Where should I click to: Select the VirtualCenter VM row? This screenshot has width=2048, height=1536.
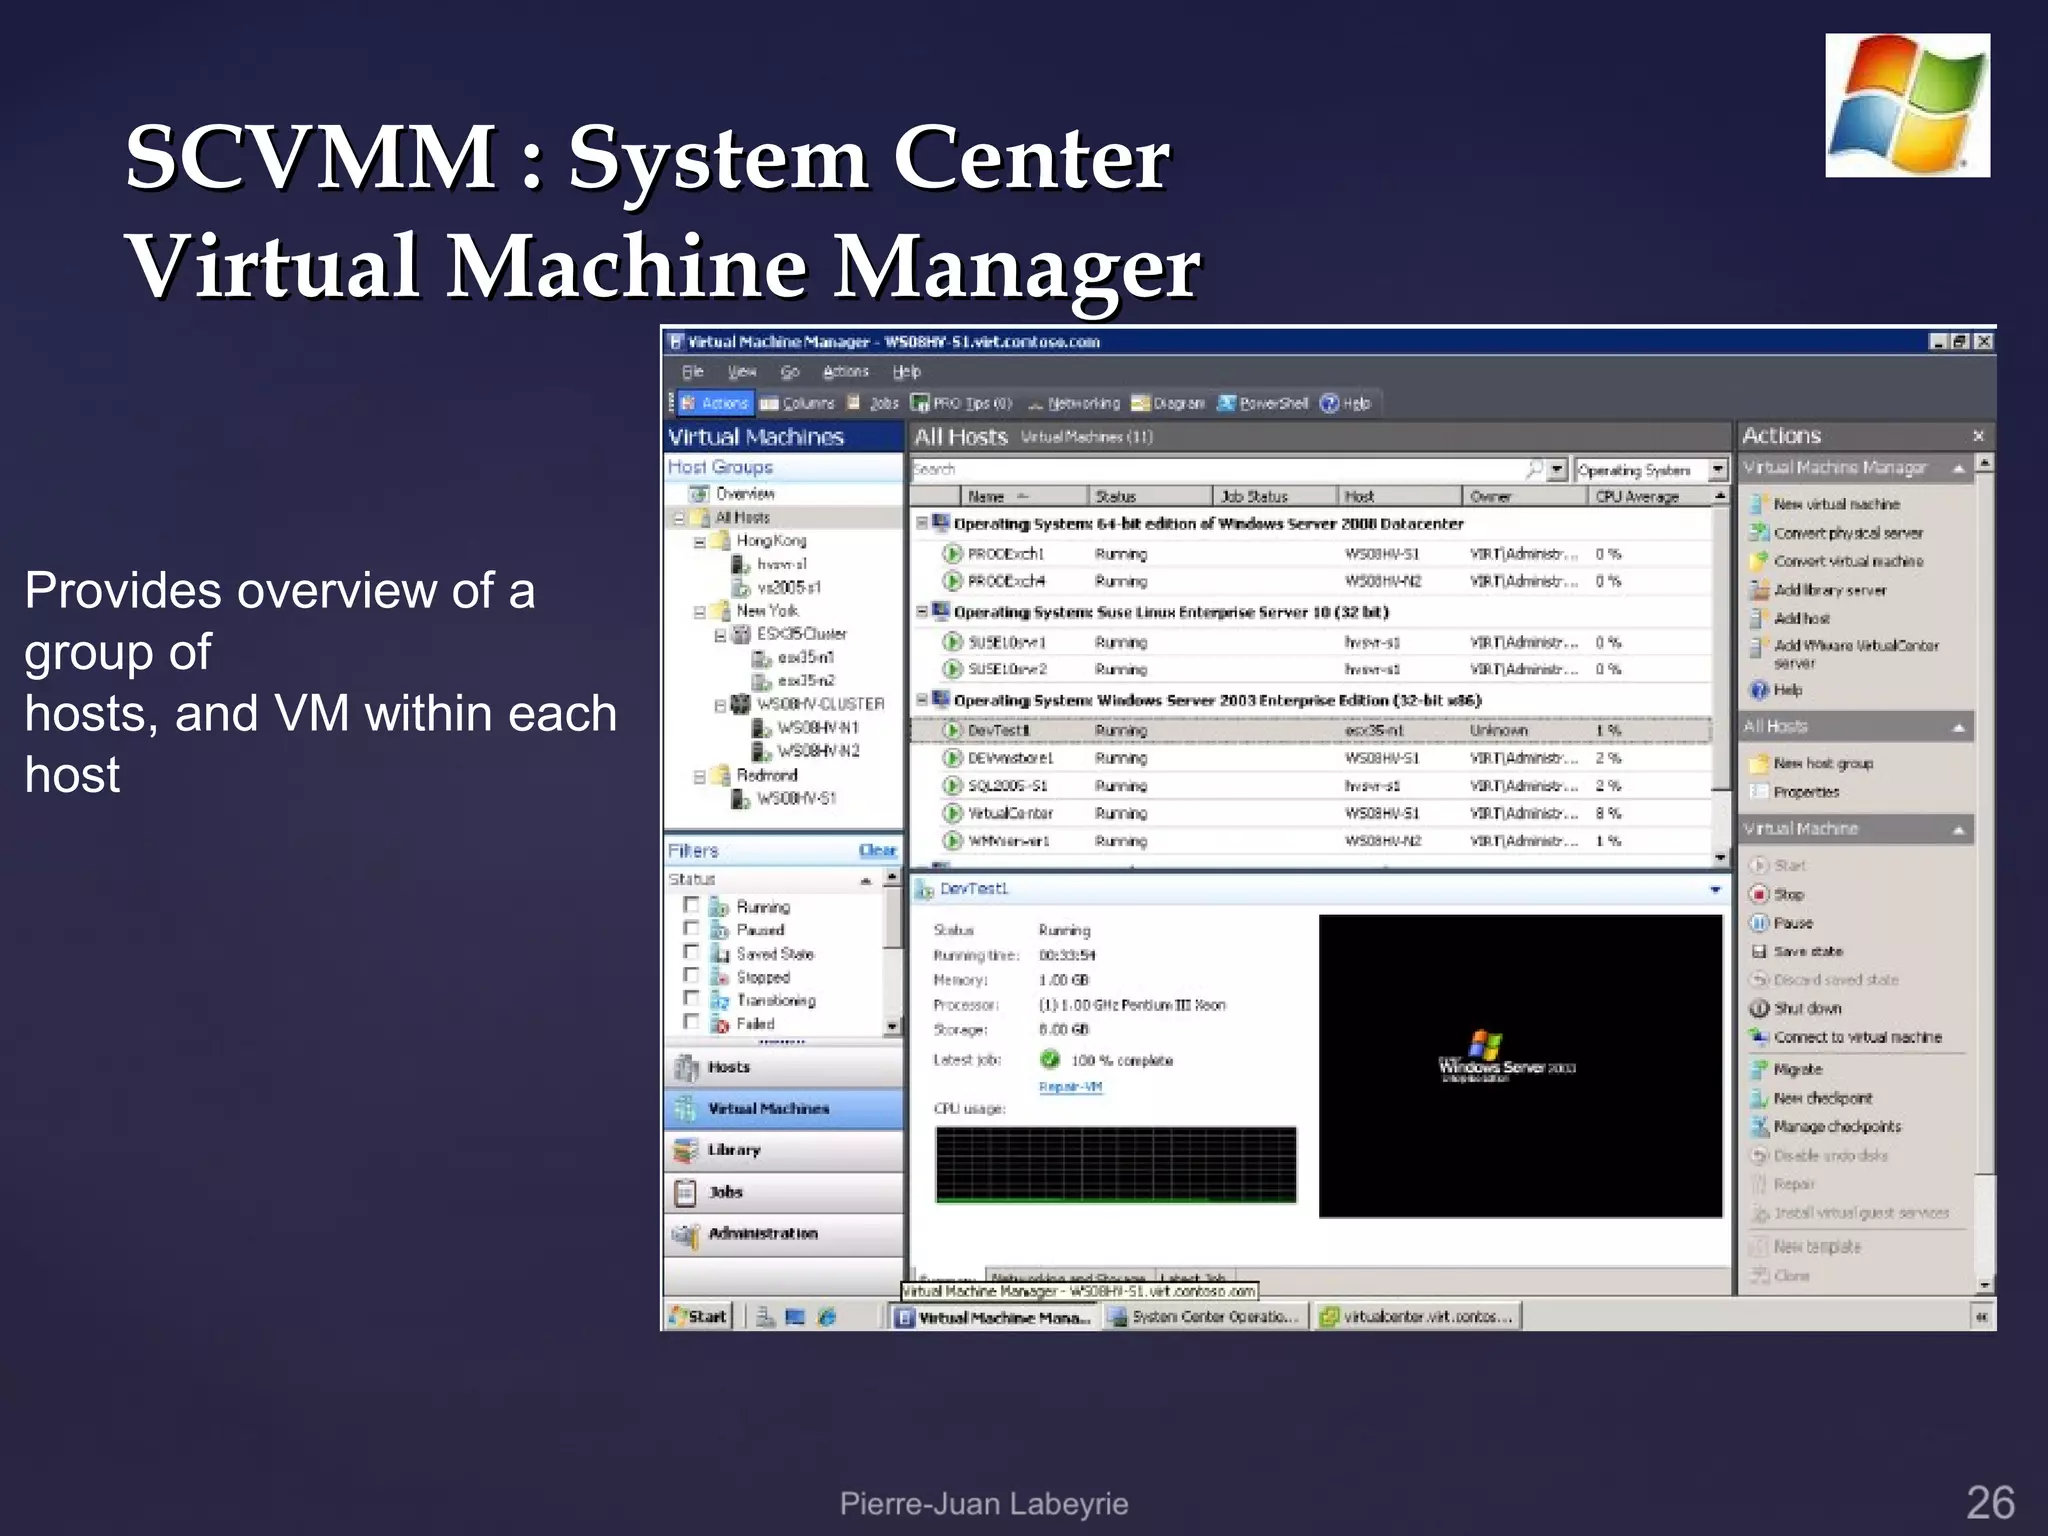pyautogui.click(x=1312, y=813)
